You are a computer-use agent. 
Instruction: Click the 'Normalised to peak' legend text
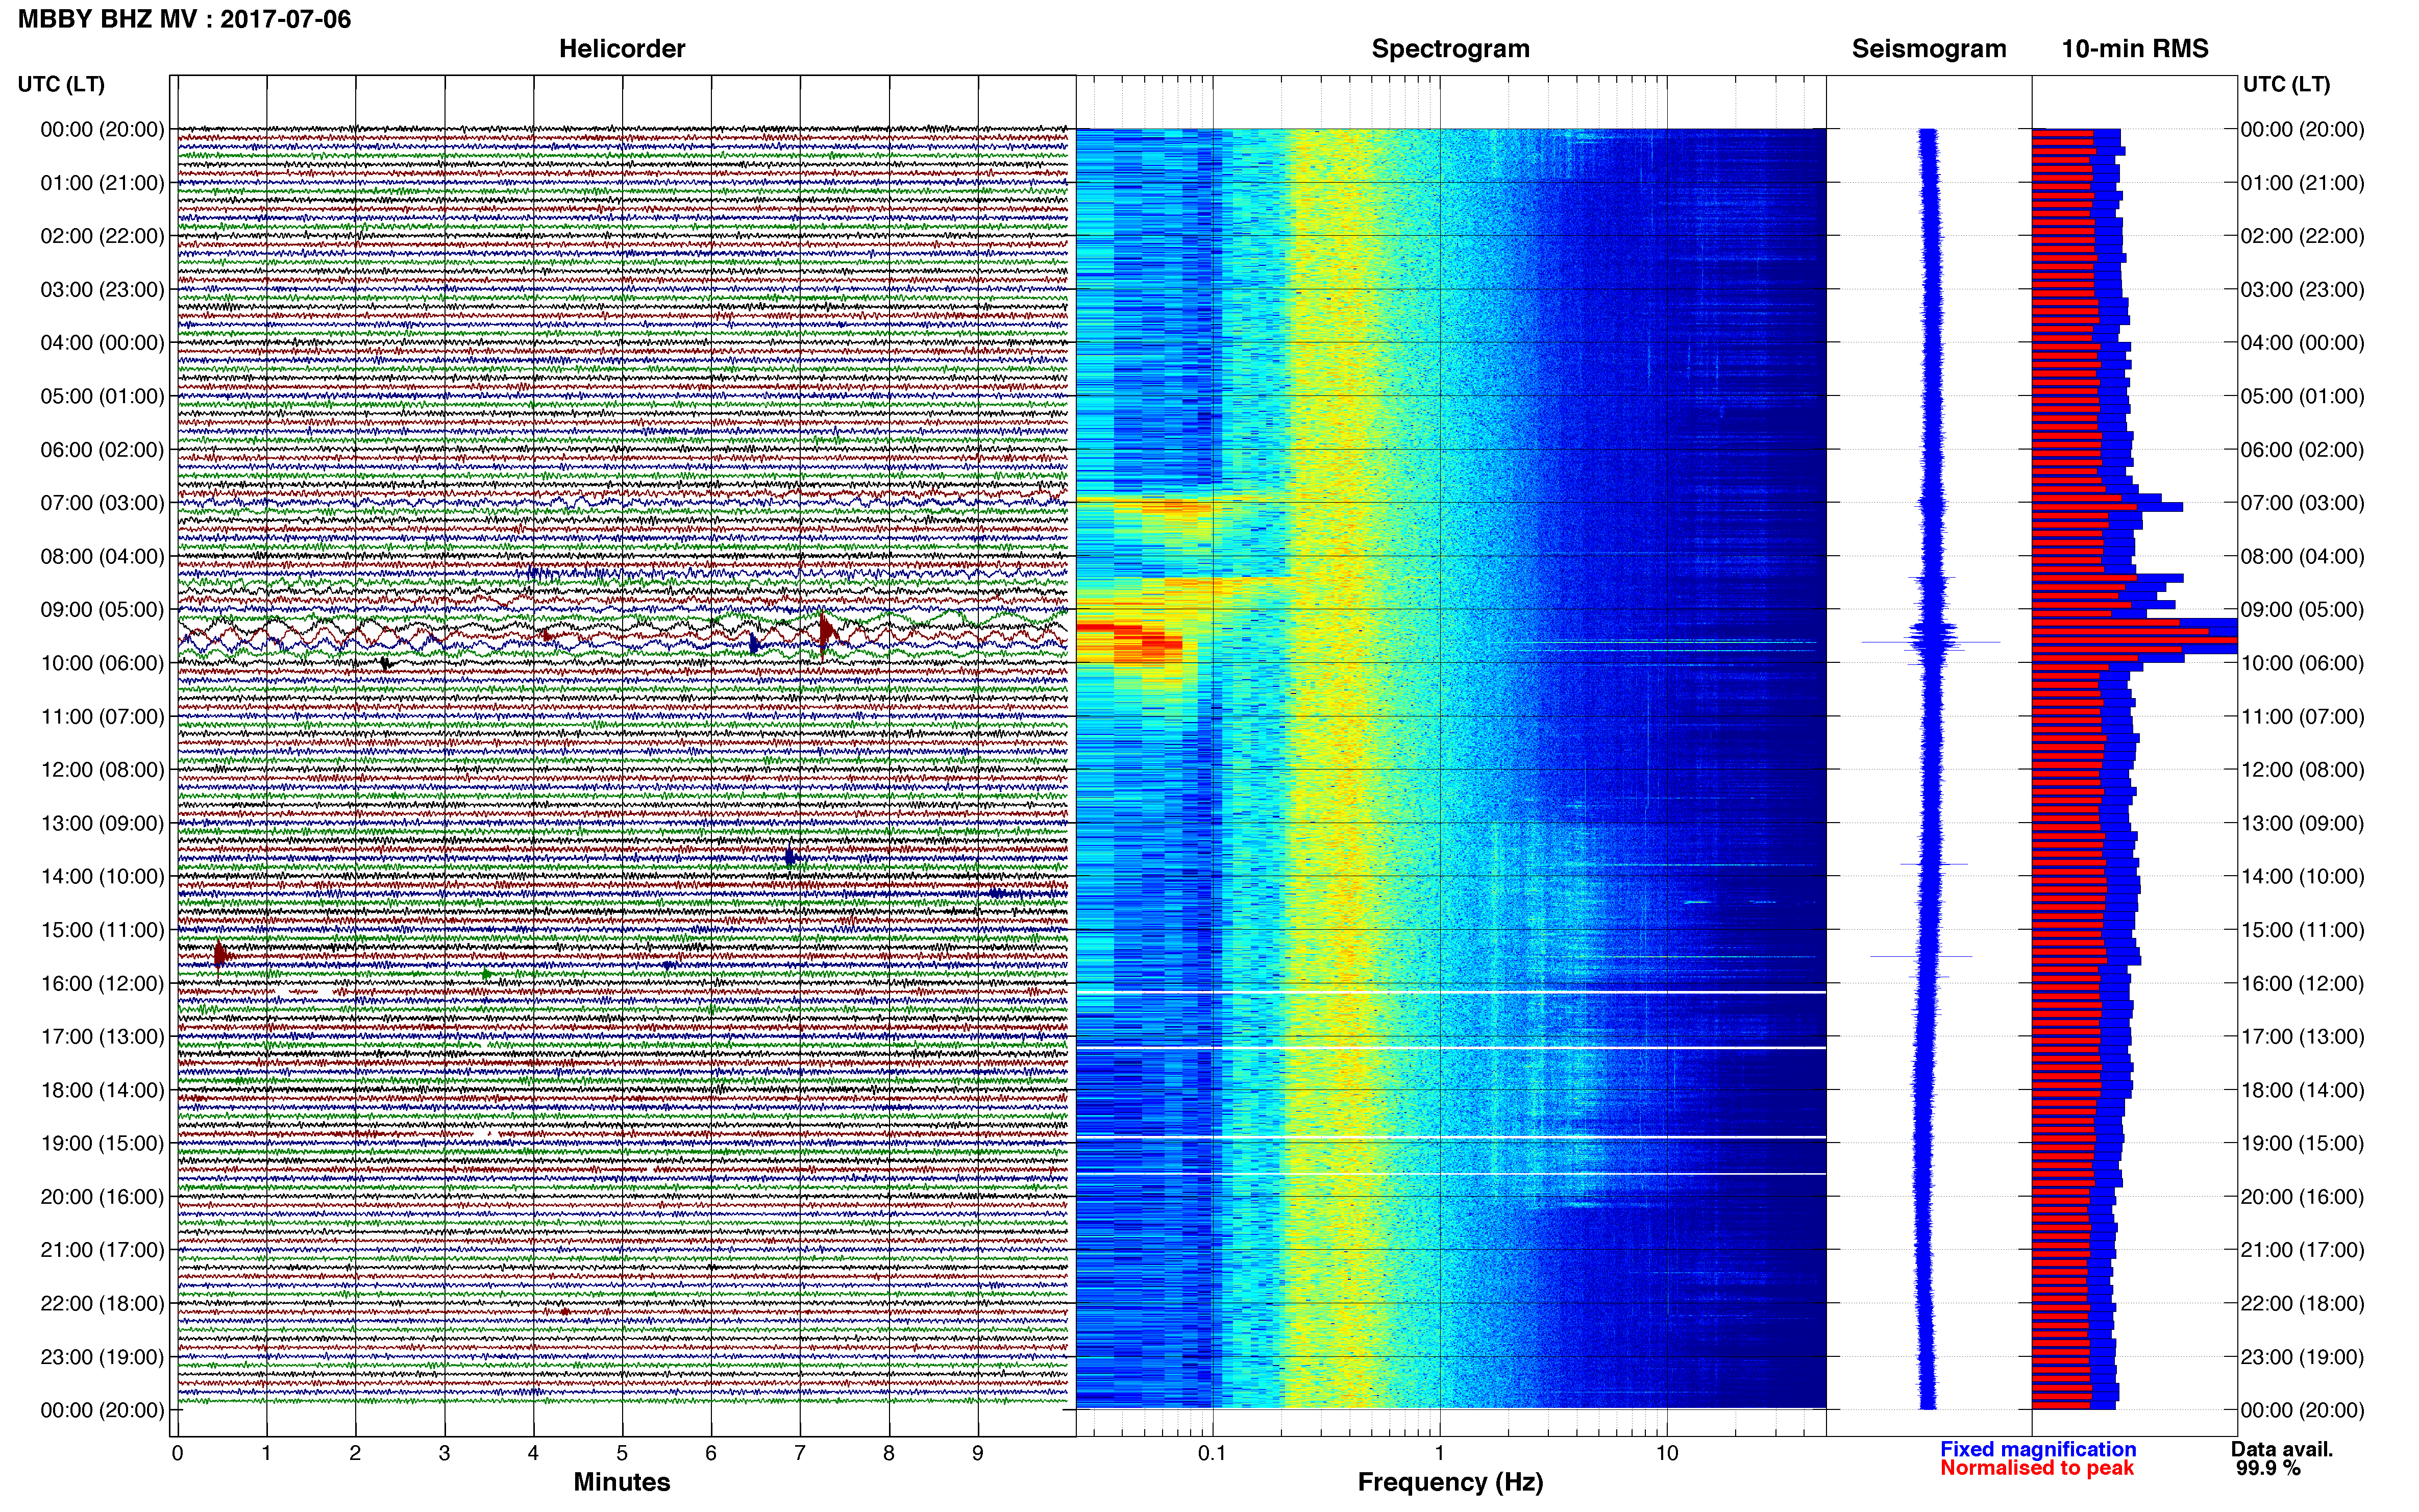click(2037, 1468)
